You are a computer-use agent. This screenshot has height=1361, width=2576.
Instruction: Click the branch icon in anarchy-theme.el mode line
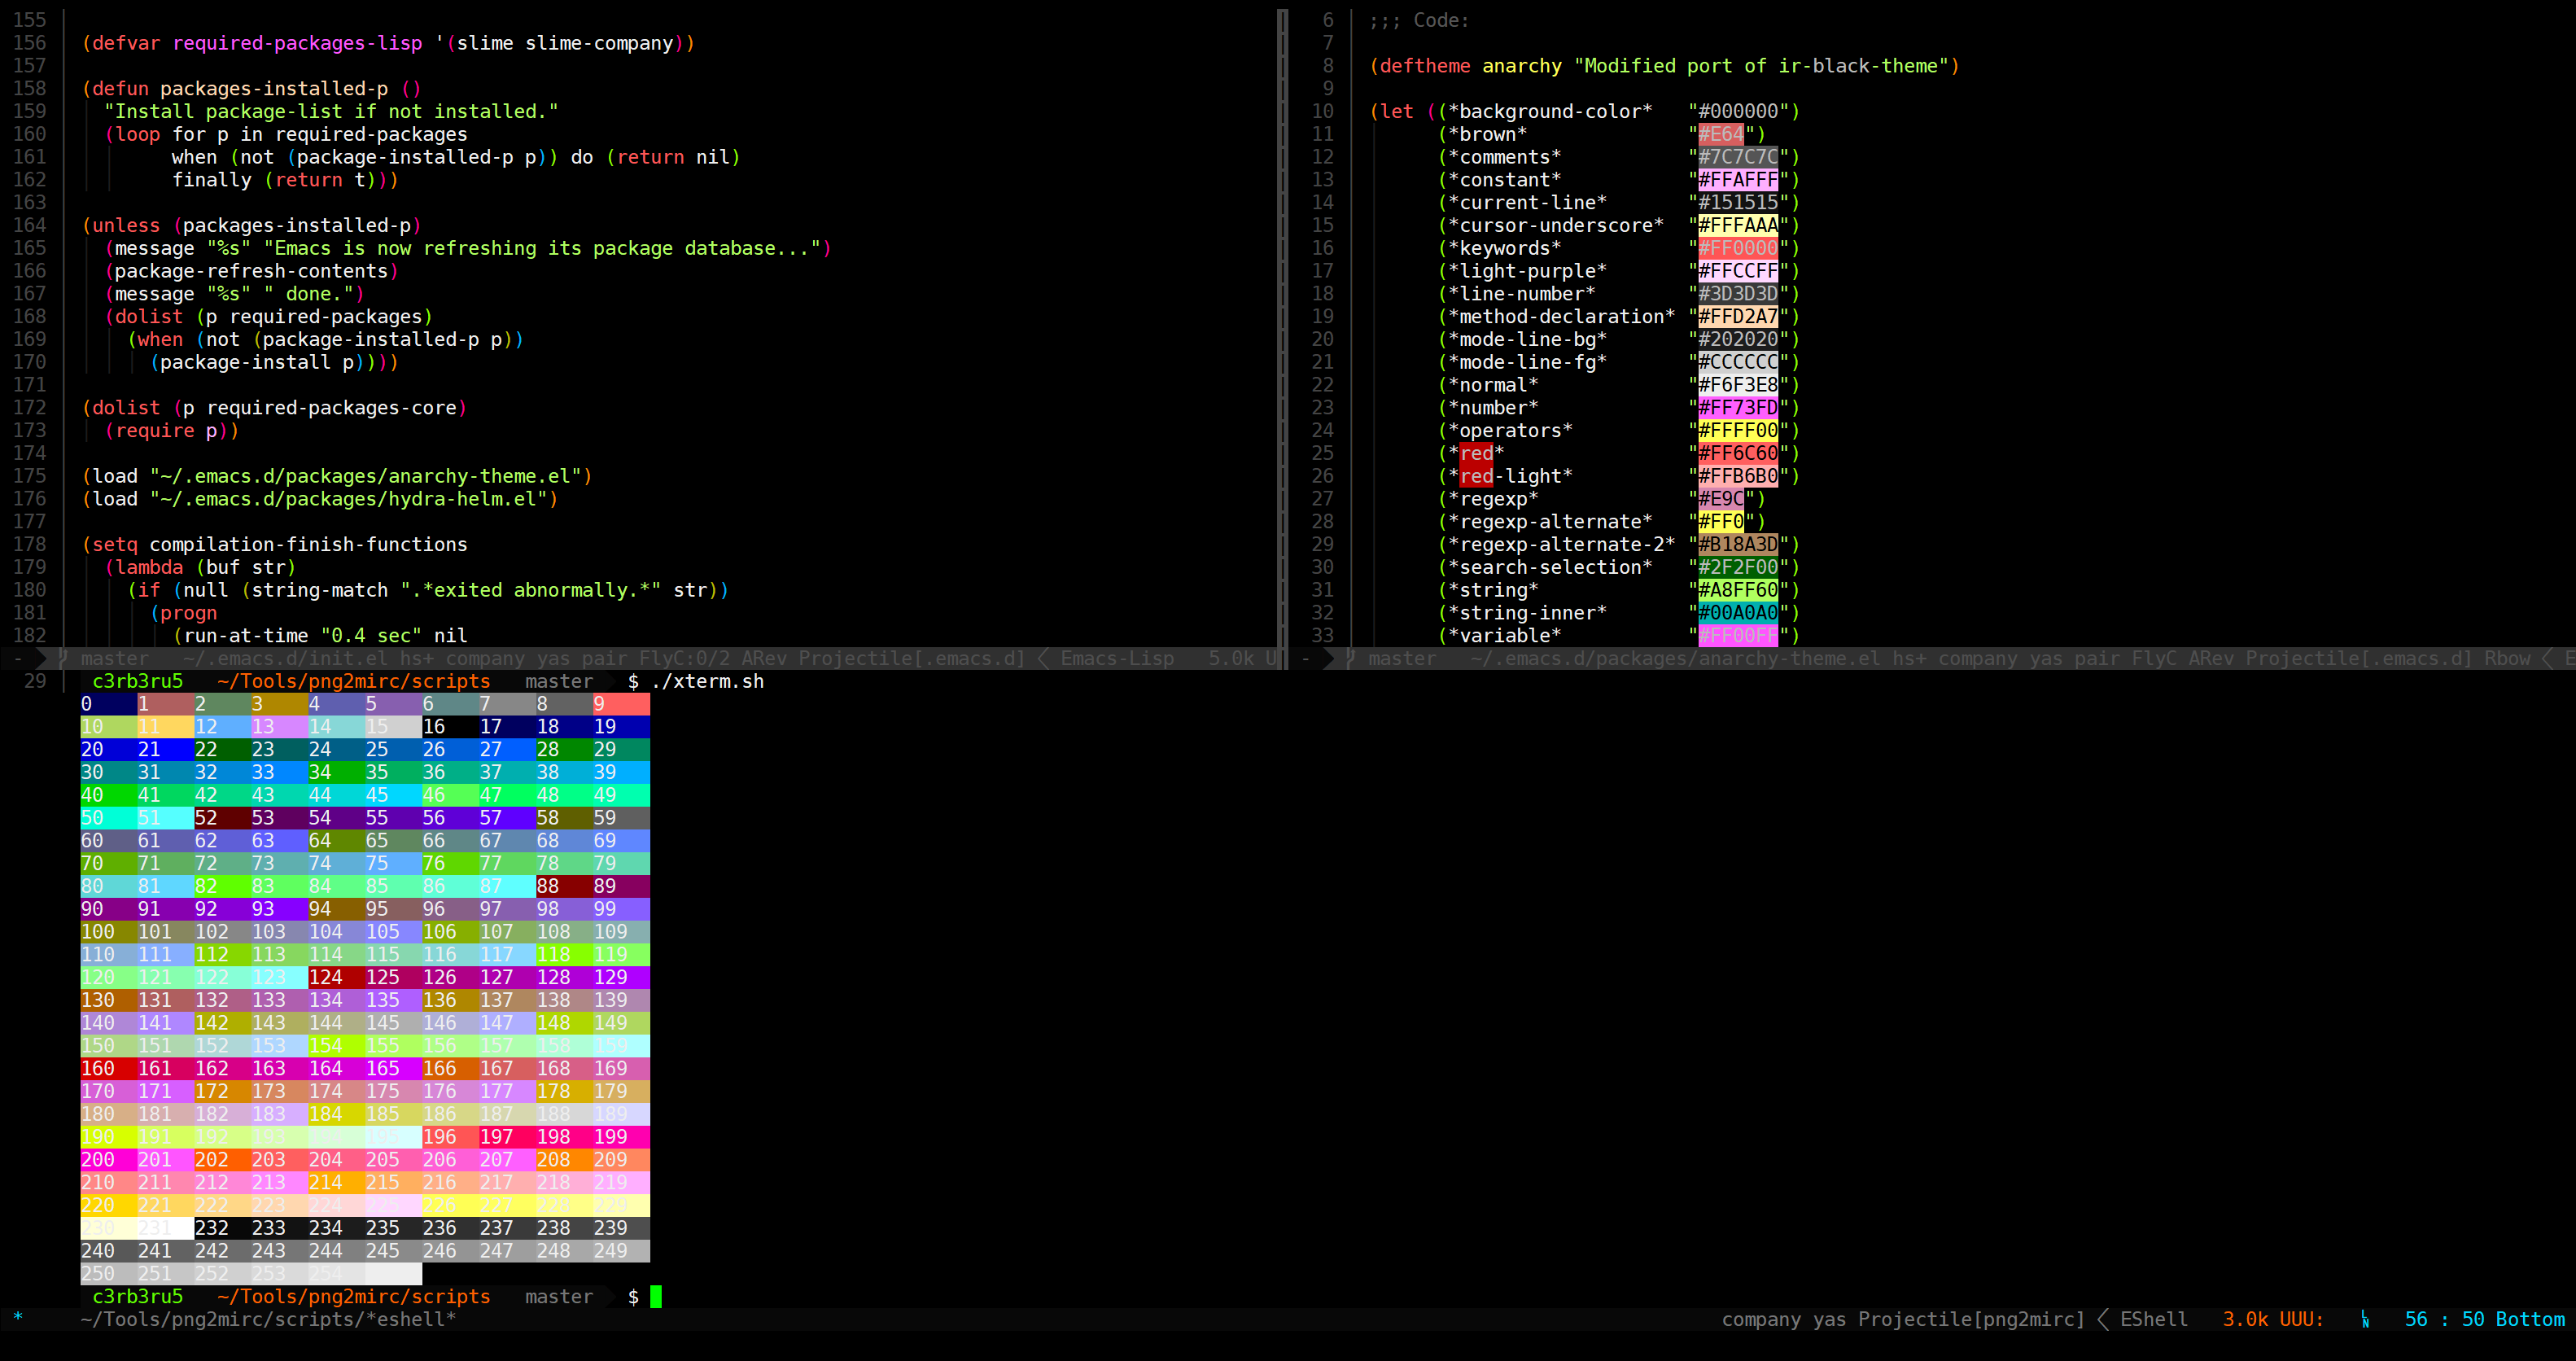tap(1350, 658)
